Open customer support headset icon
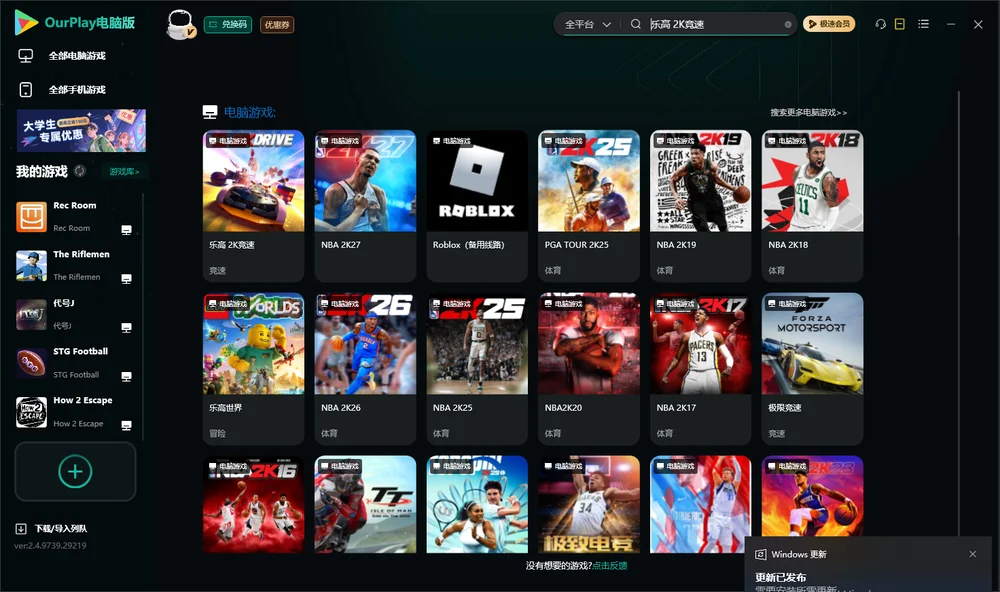 coord(881,24)
